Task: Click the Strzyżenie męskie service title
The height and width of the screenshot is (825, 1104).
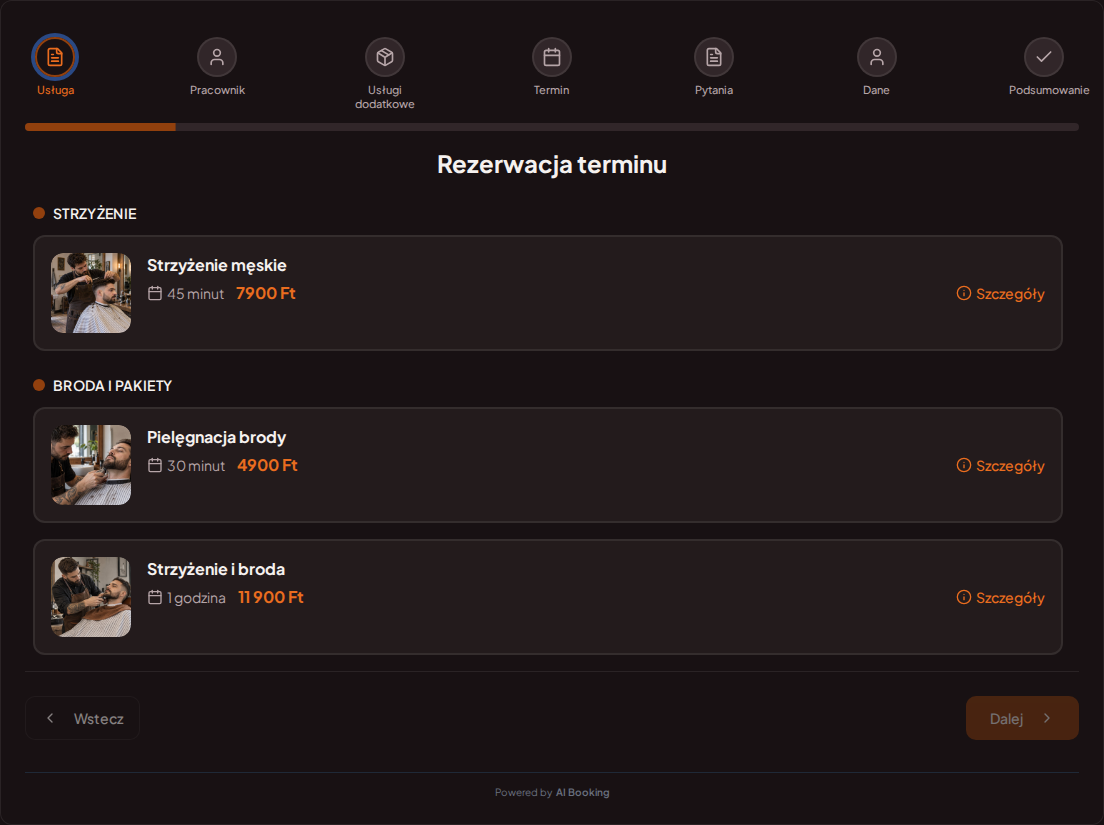Action: (x=216, y=265)
